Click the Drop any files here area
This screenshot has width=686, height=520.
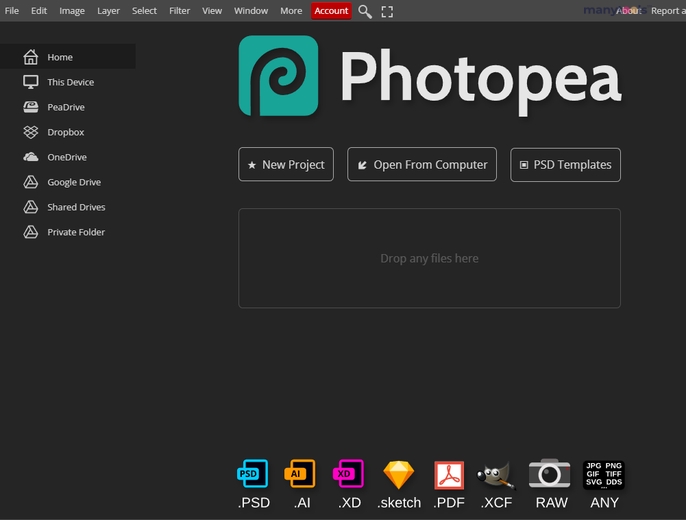tap(429, 258)
